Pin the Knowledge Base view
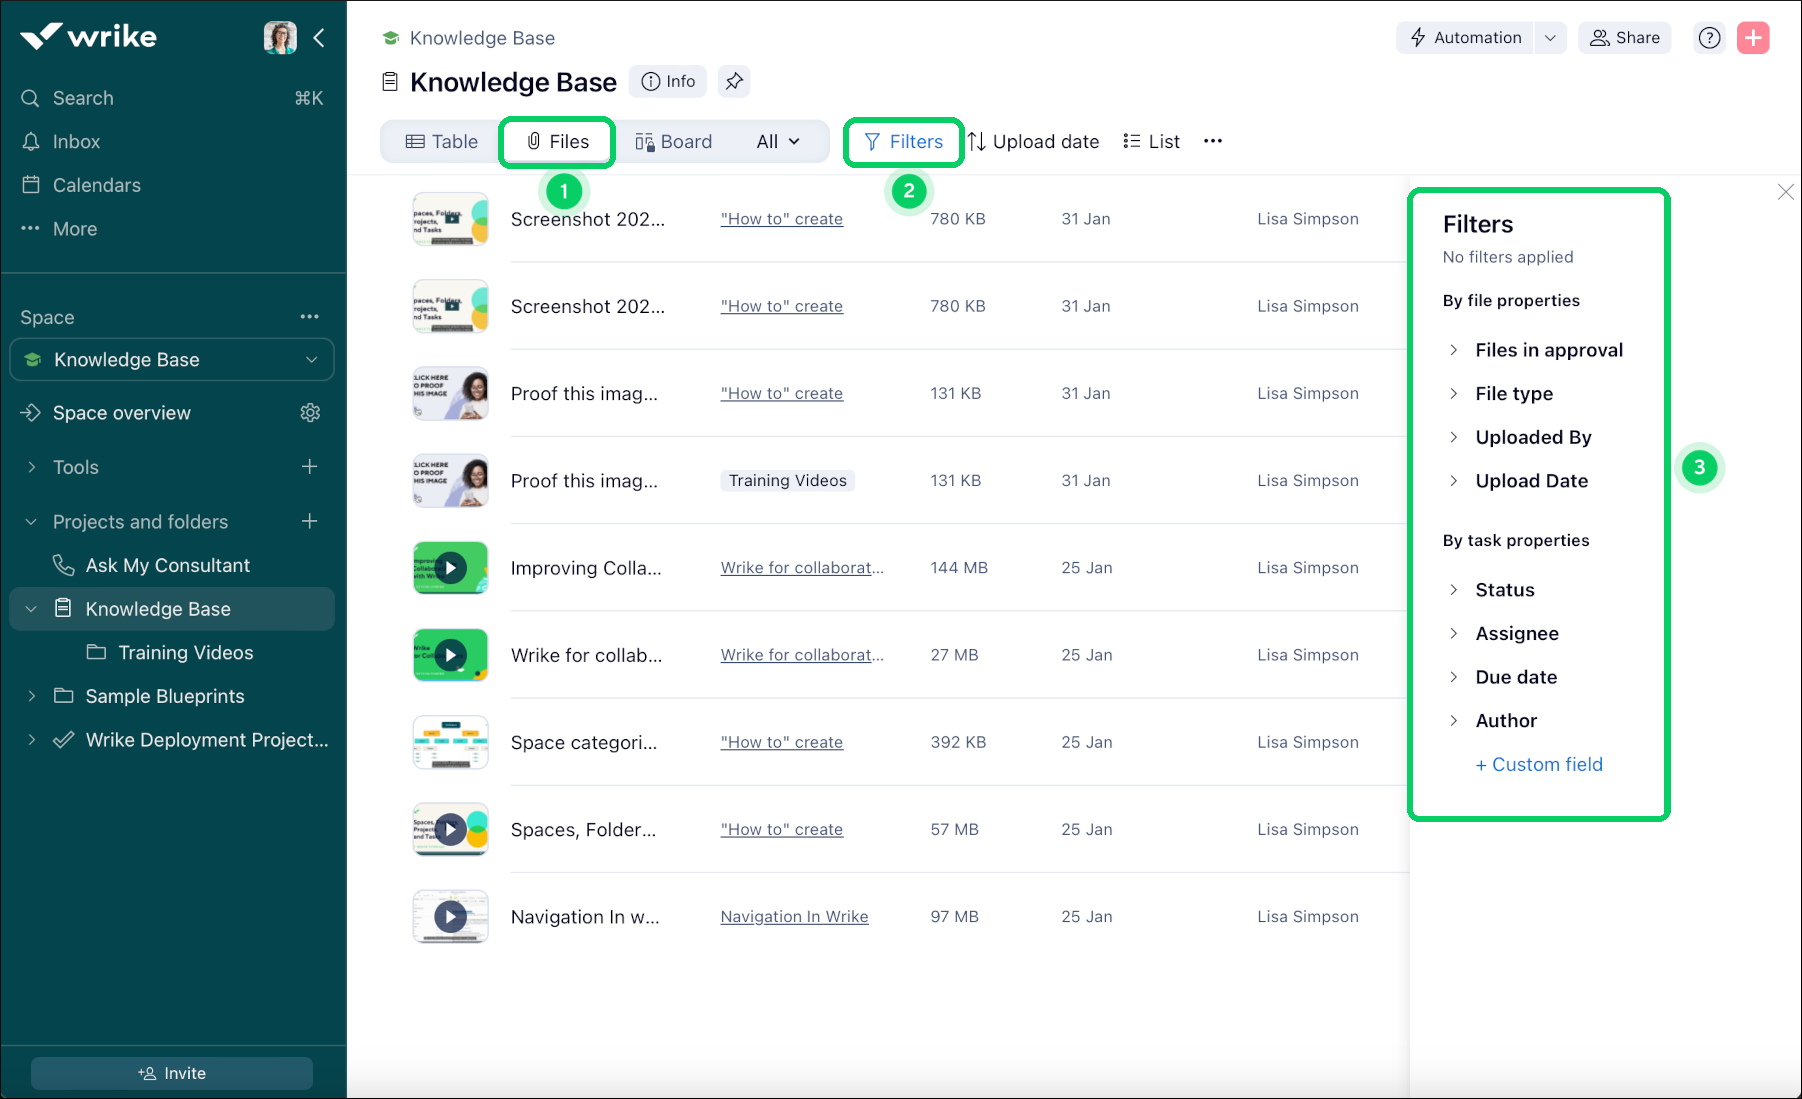 pyautogui.click(x=735, y=81)
